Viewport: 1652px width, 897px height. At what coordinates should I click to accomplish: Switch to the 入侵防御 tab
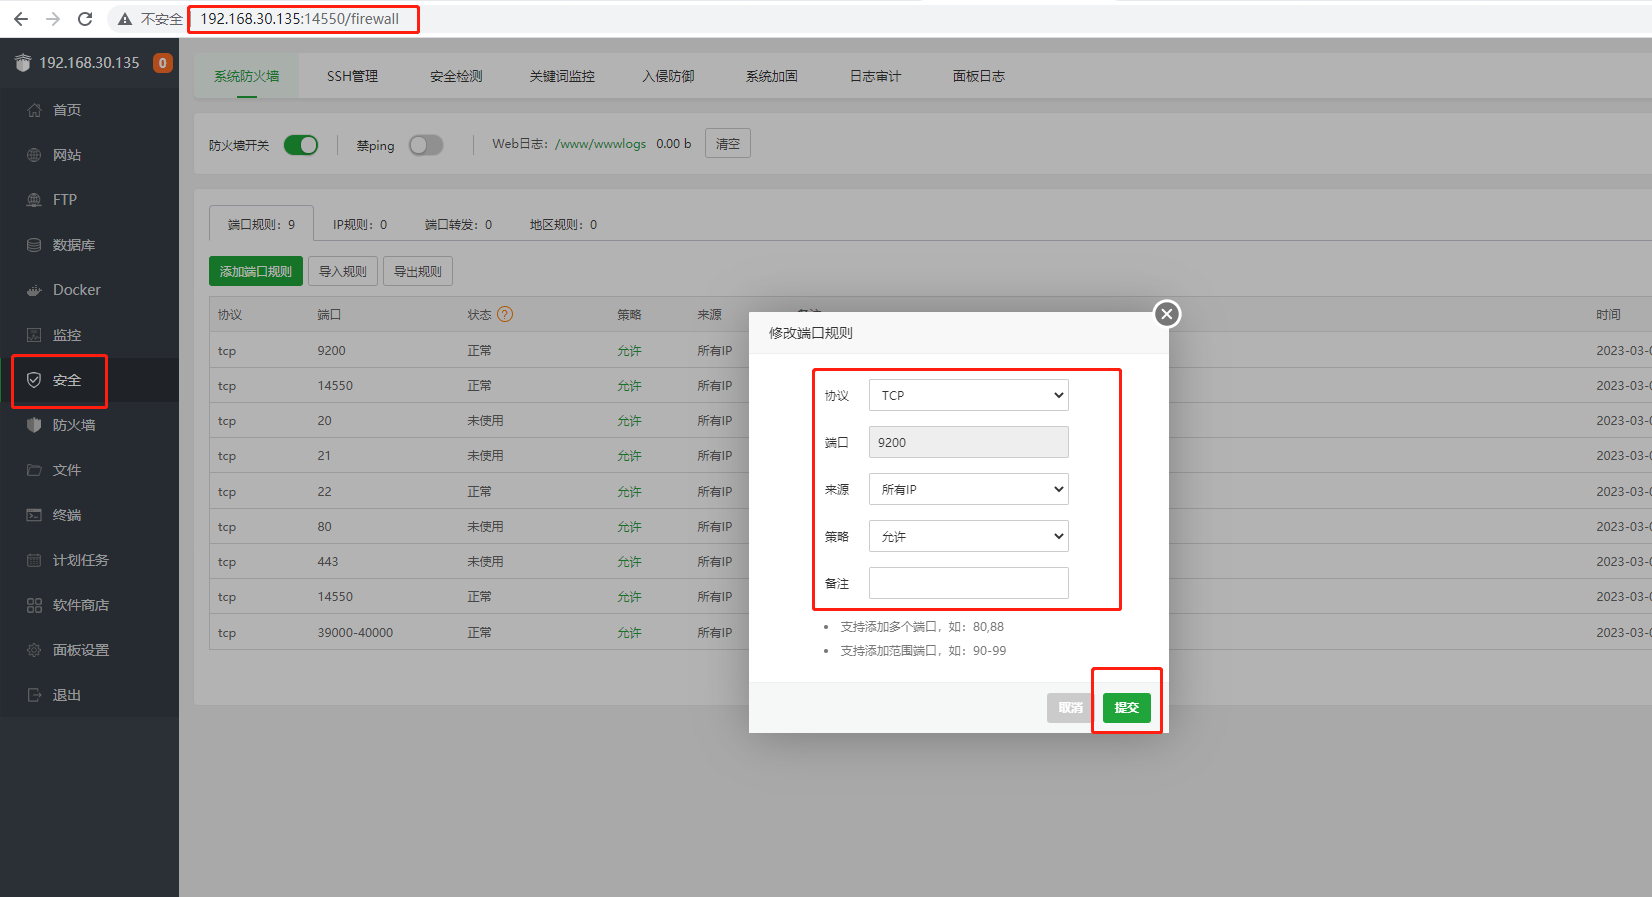point(668,76)
